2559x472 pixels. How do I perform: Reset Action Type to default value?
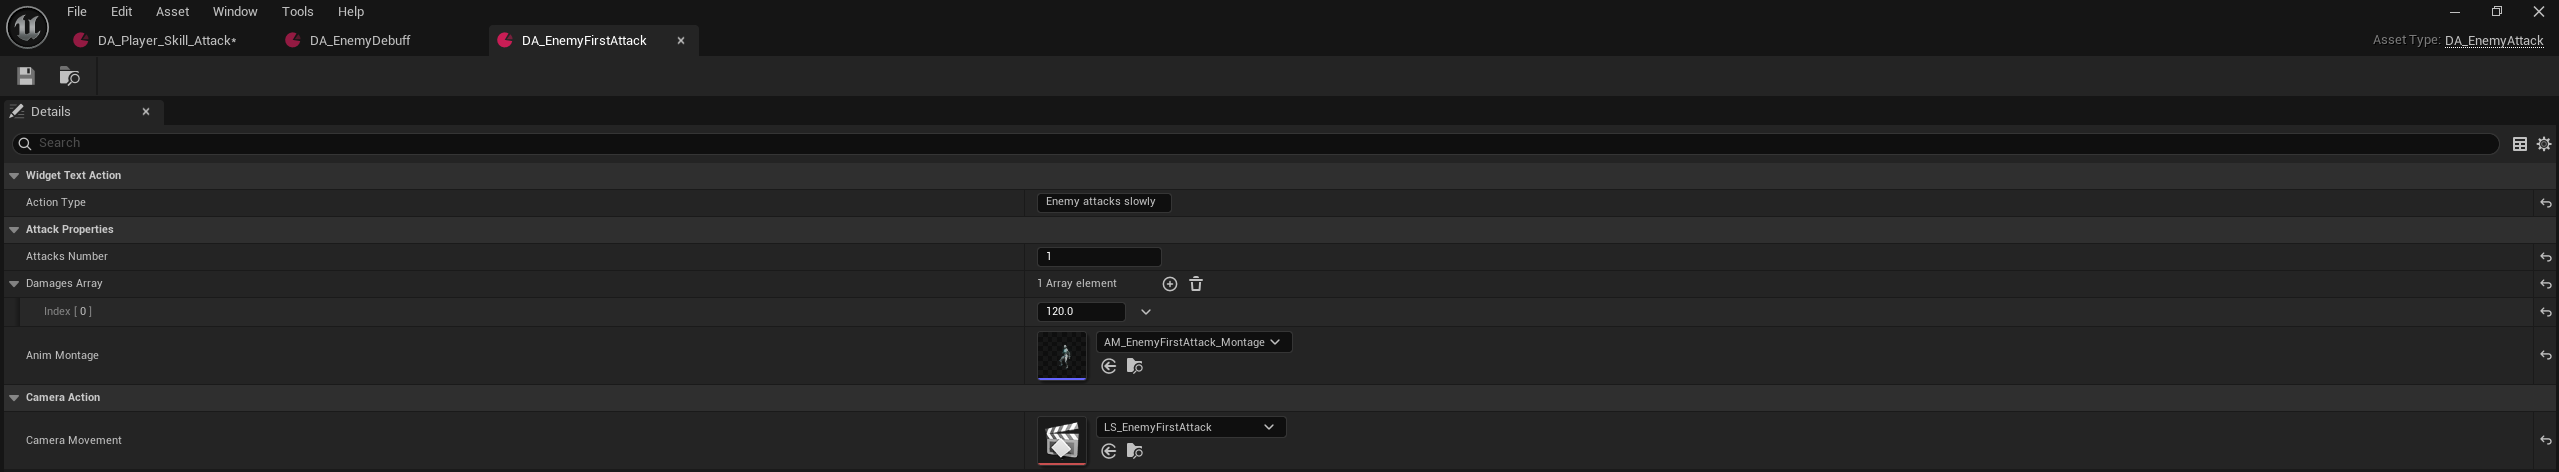2545,203
